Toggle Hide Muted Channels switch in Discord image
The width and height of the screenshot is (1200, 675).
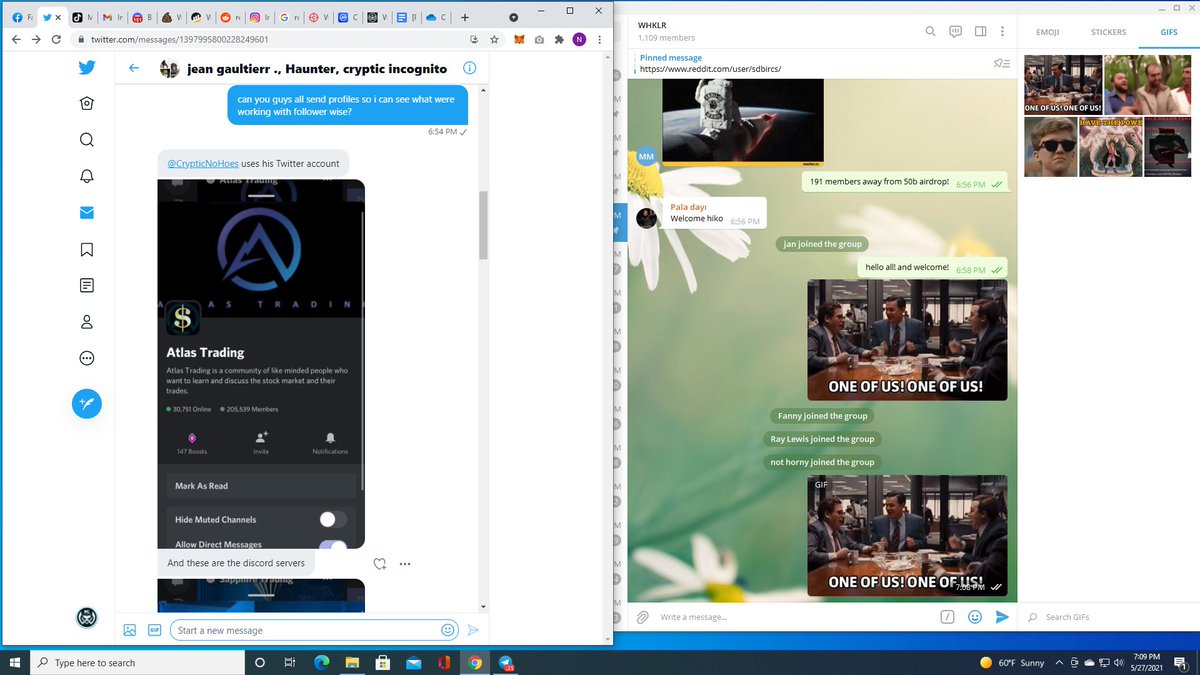pos(333,519)
